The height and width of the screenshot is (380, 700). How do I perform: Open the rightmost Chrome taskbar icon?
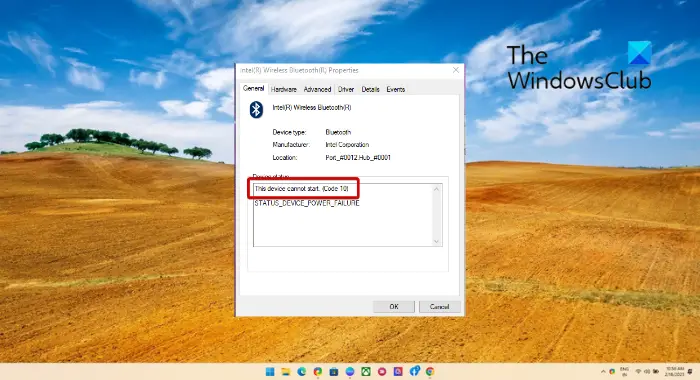tap(430, 372)
